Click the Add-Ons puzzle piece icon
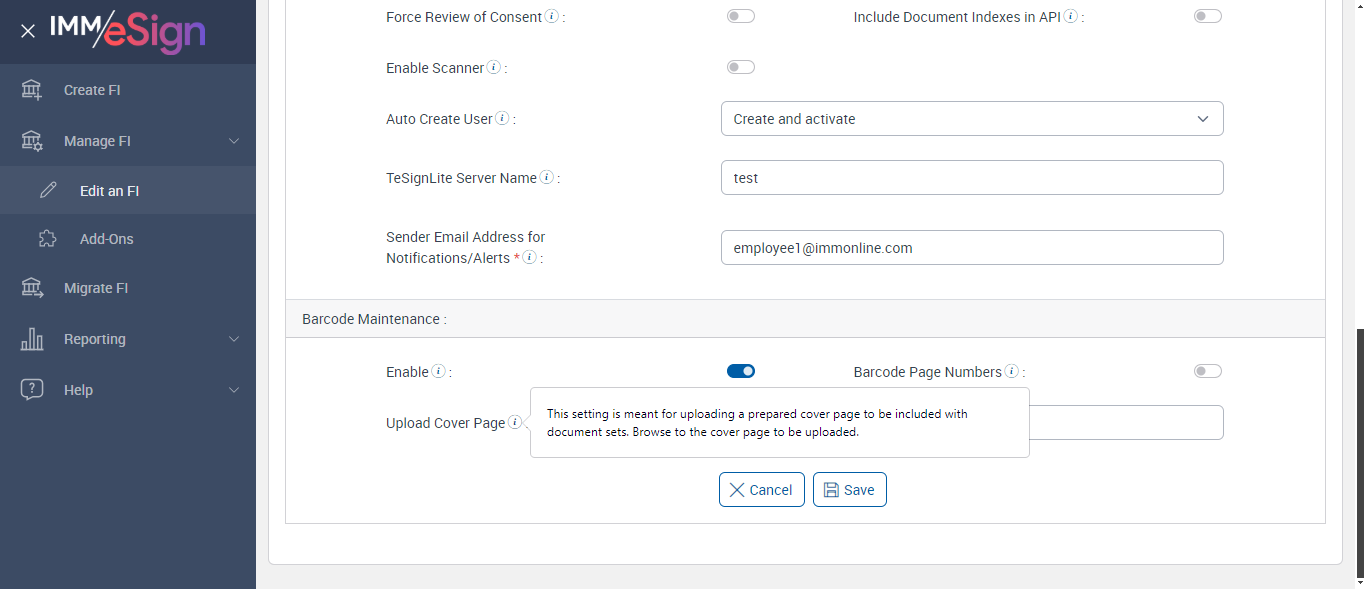The width and height of the screenshot is (1366, 589). (x=48, y=239)
